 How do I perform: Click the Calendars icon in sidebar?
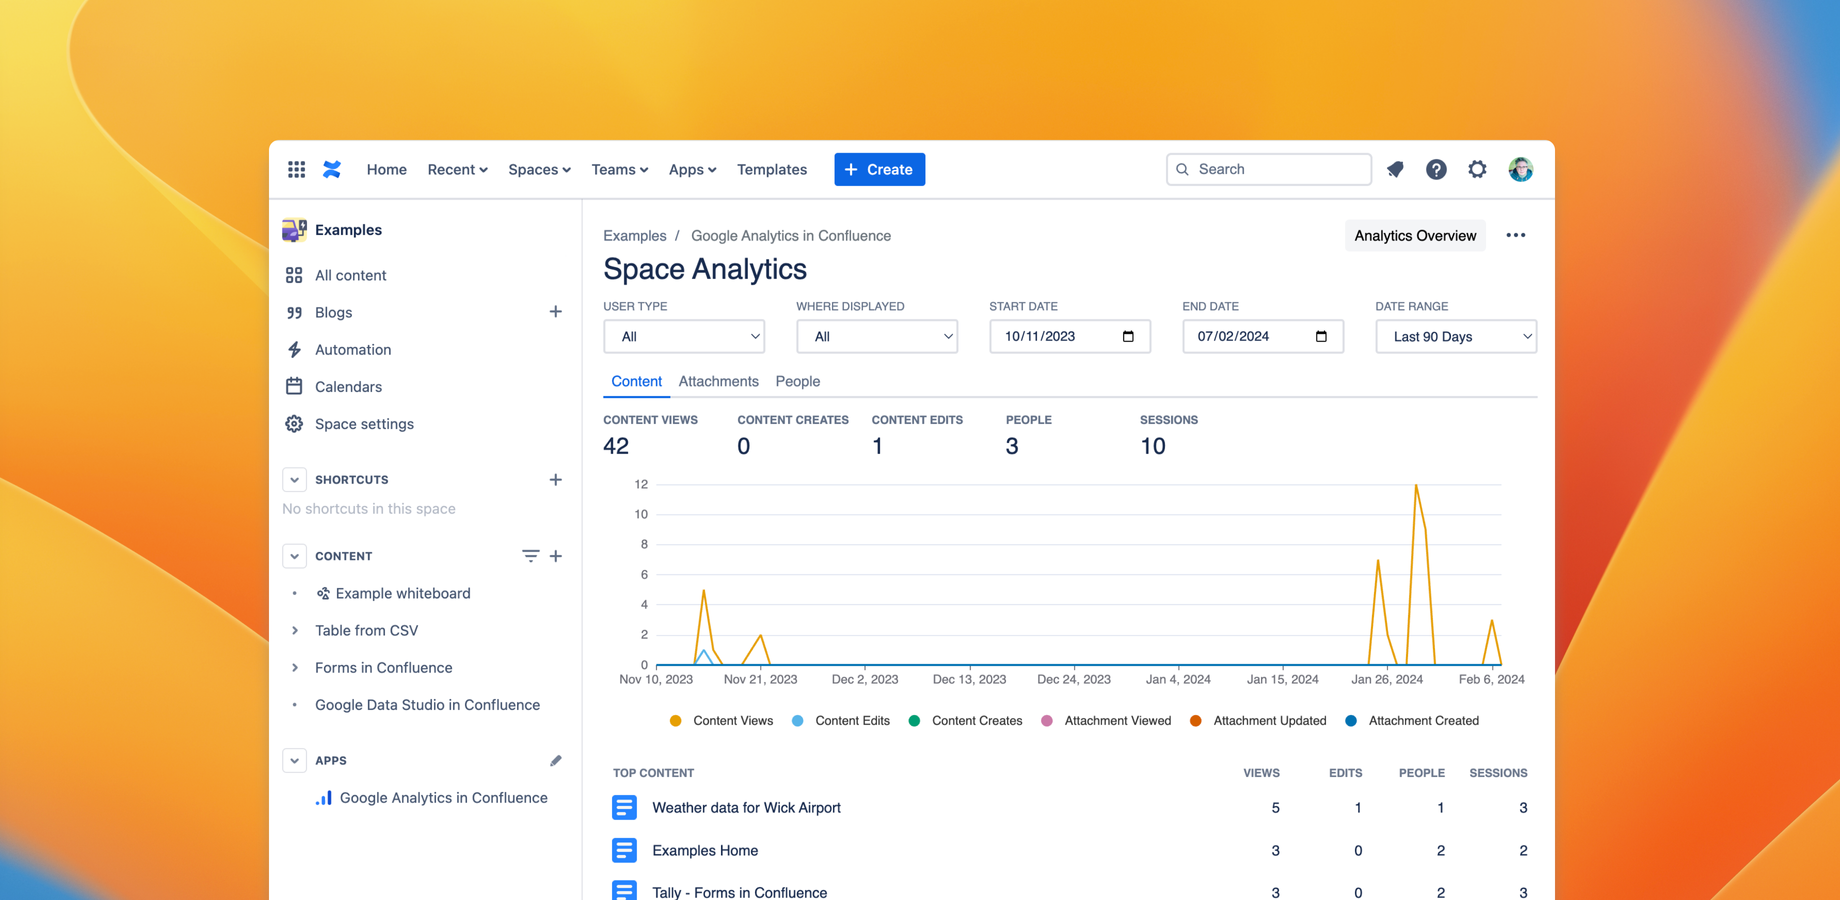pos(294,386)
